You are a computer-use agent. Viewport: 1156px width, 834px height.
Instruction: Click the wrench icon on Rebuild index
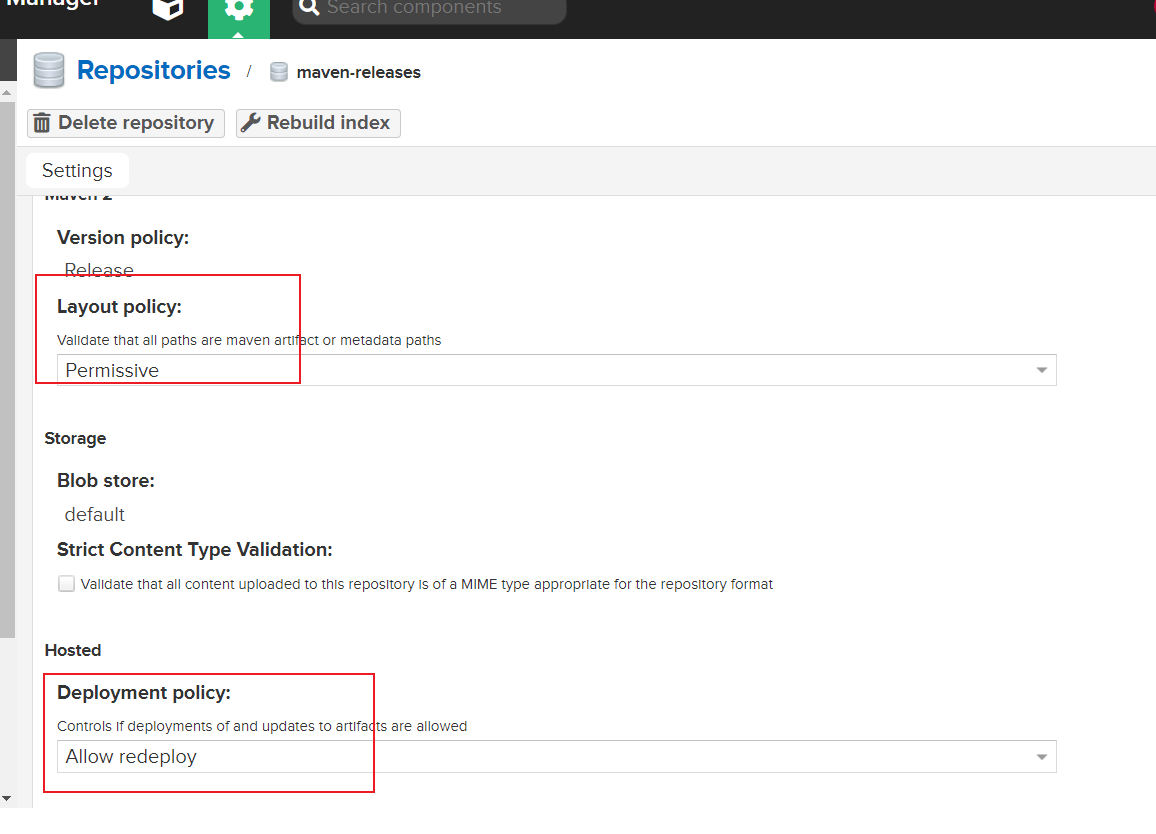coord(251,123)
